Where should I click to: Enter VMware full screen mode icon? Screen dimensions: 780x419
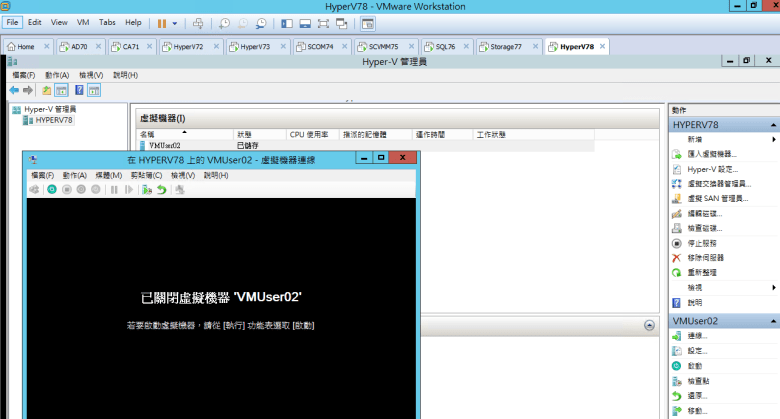click(x=325, y=22)
